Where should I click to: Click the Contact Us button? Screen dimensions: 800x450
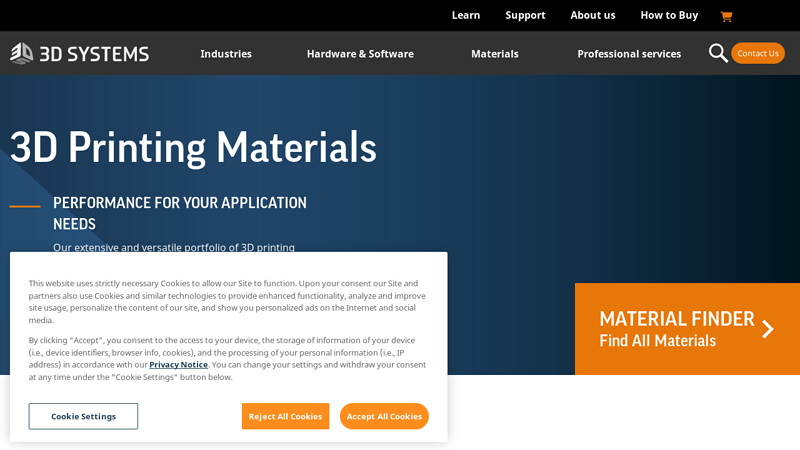click(x=758, y=53)
